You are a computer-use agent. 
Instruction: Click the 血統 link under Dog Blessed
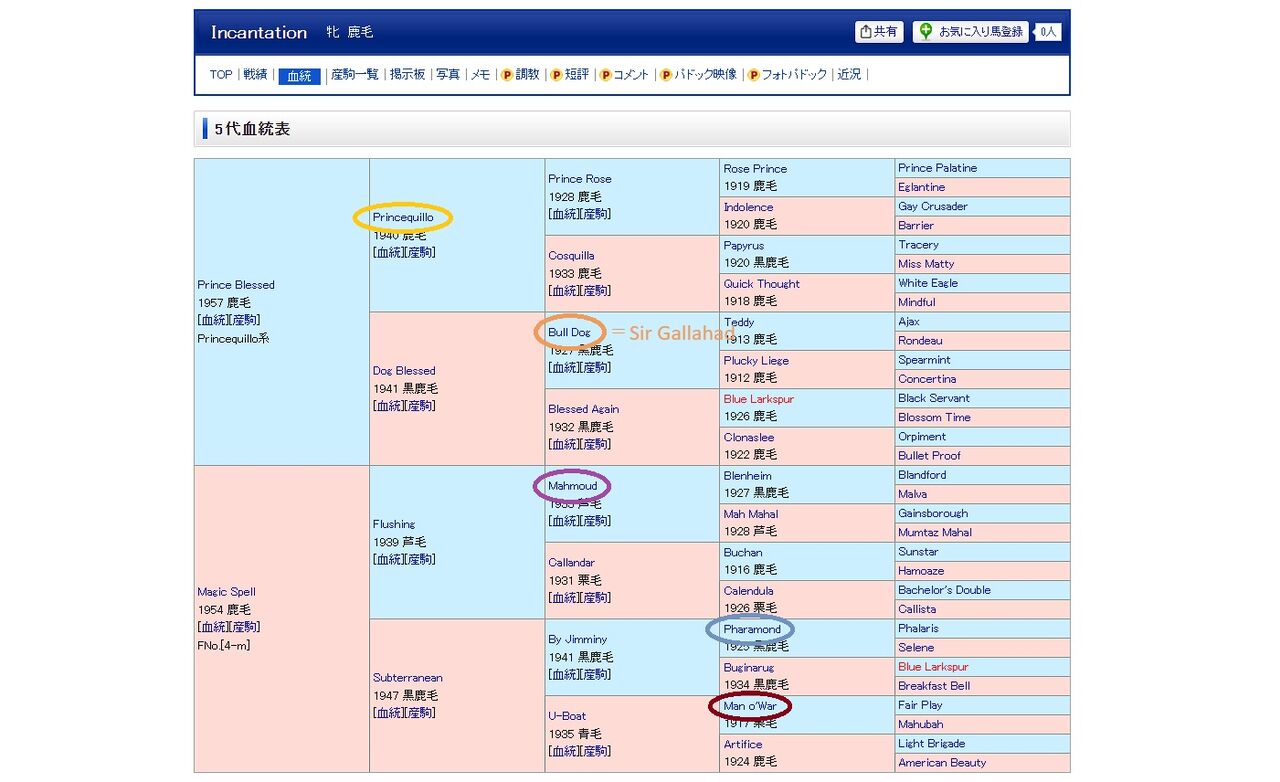click(389, 406)
